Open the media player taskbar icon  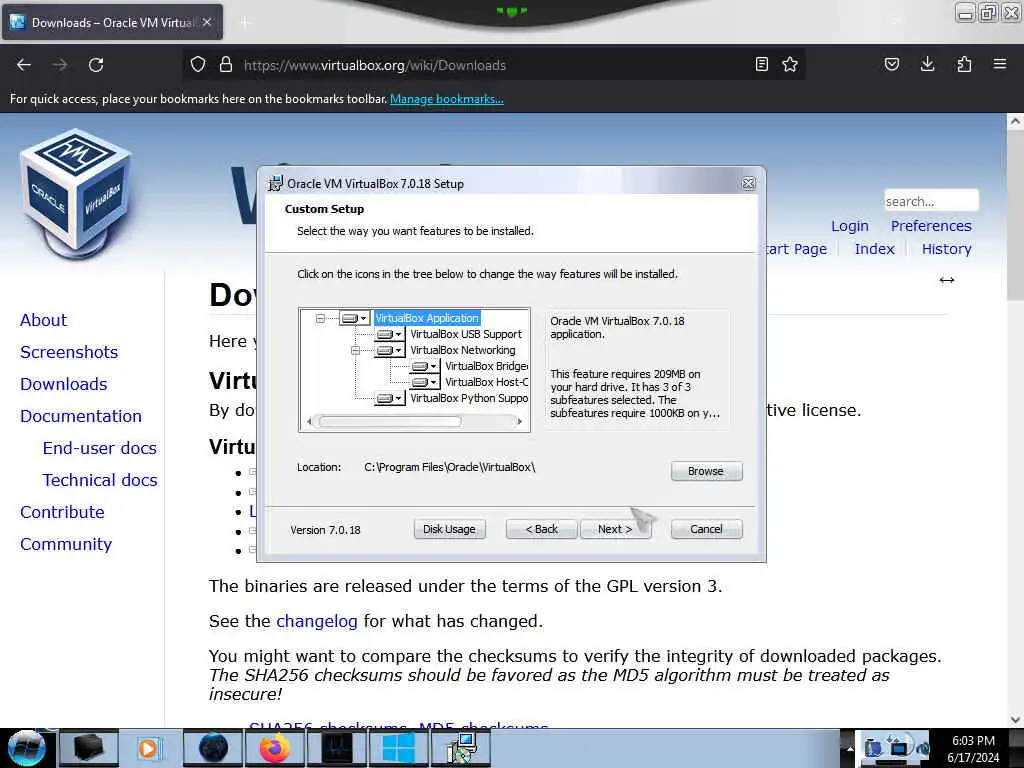(x=148, y=748)
